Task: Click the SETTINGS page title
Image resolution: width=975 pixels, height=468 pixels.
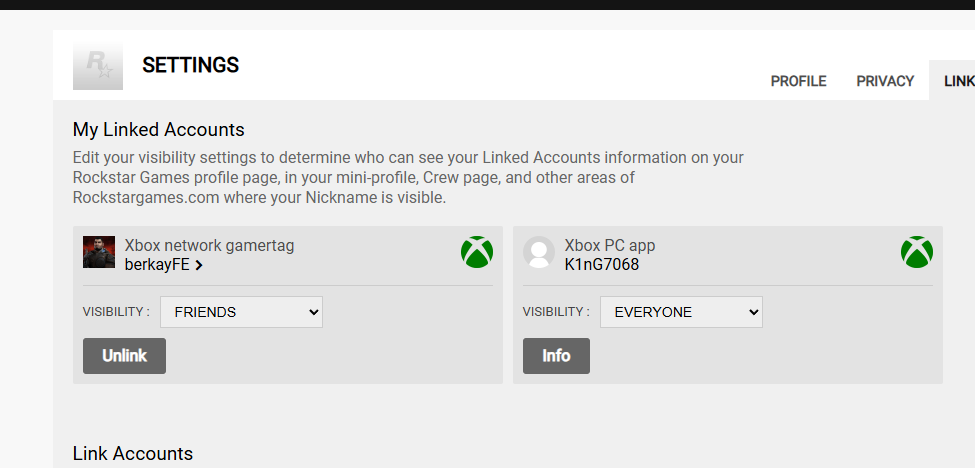Action: tap(190, 65)
